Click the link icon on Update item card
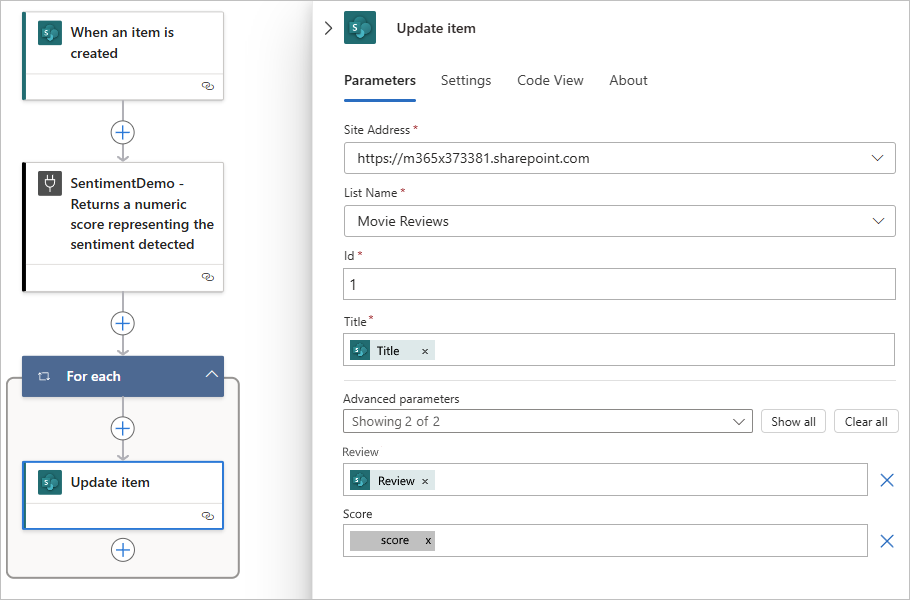The width and height of the screenshot is (910, 600). 207,516
